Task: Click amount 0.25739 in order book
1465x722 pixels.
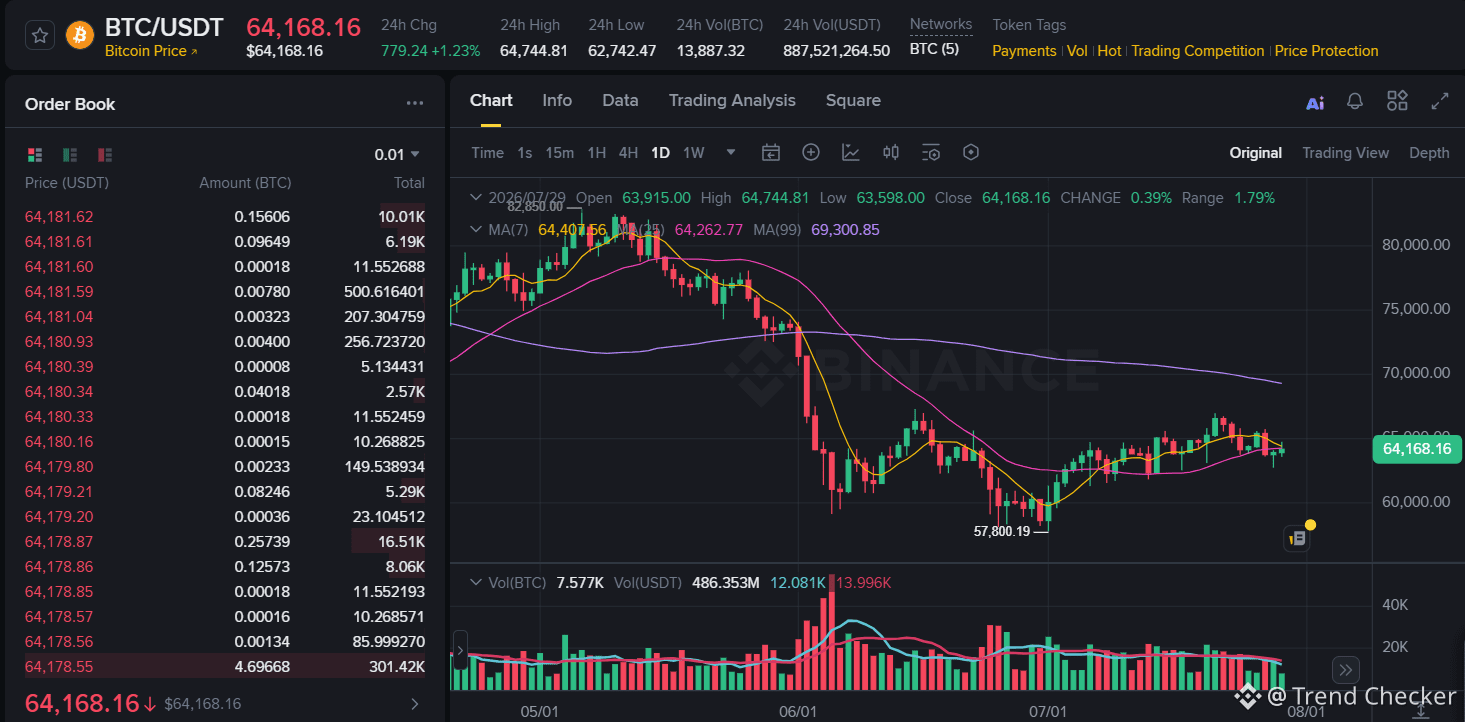Action: point(262,542)
